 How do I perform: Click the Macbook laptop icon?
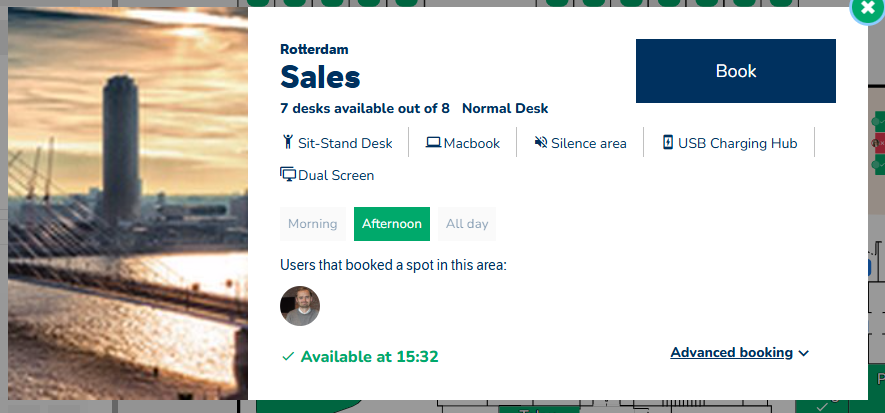(433, 142)
